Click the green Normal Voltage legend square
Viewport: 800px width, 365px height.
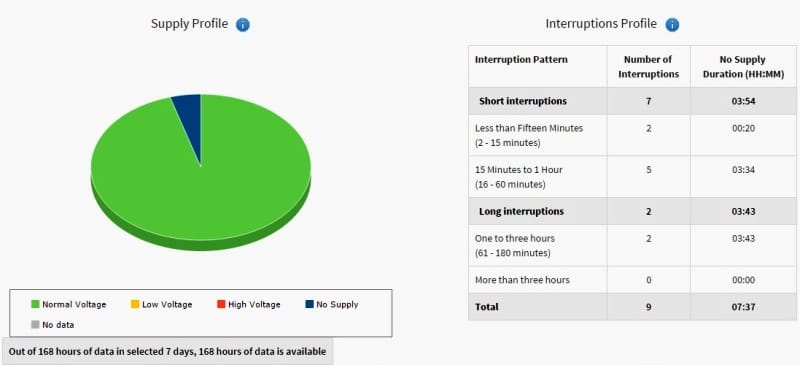tap(35, 304)
